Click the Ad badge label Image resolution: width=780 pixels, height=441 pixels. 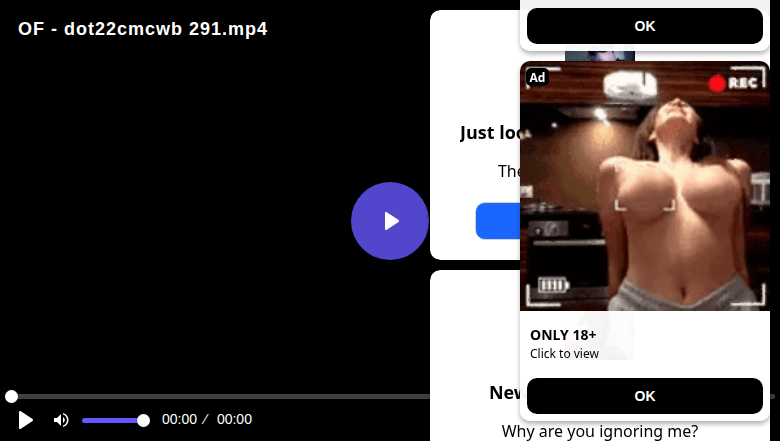coord(537,78)
